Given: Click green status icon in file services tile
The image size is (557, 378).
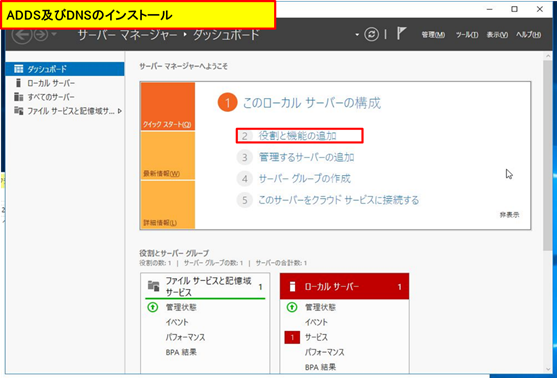Looking at the screenshot, I should click(x=153, y=307).
